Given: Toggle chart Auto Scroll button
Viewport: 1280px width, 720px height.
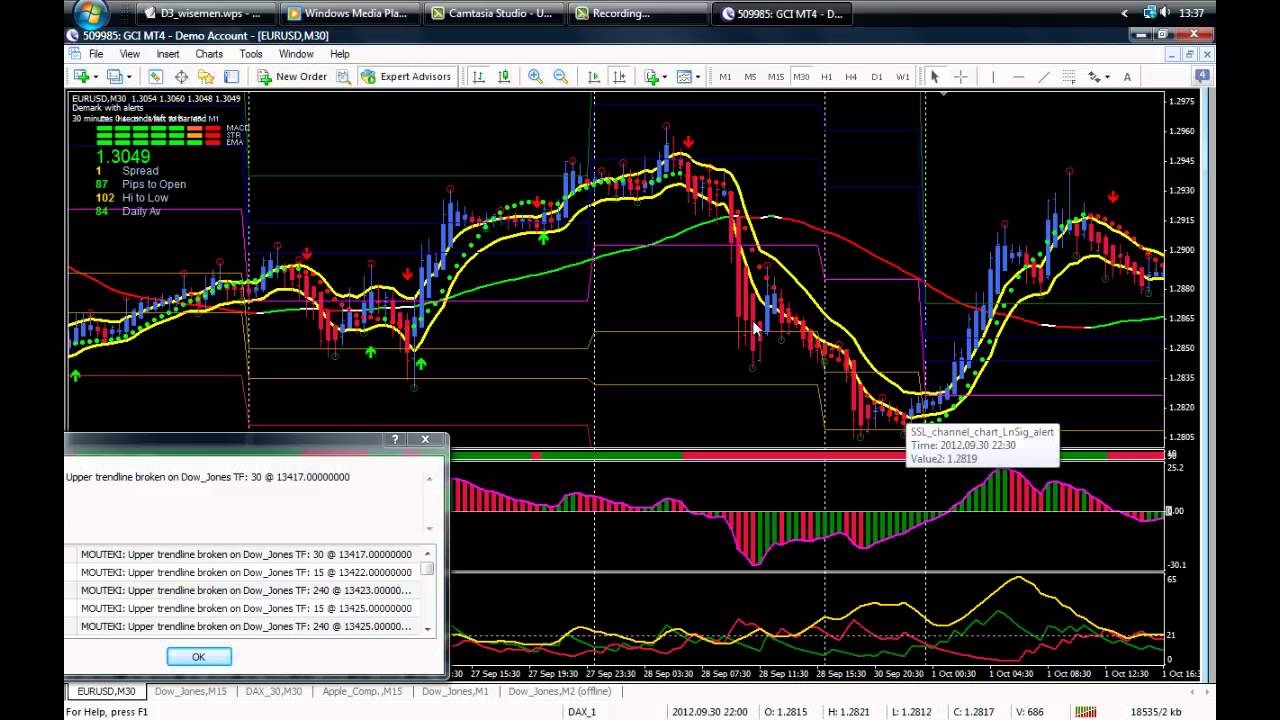Looking at the screenshot, I should click(594, 77).
